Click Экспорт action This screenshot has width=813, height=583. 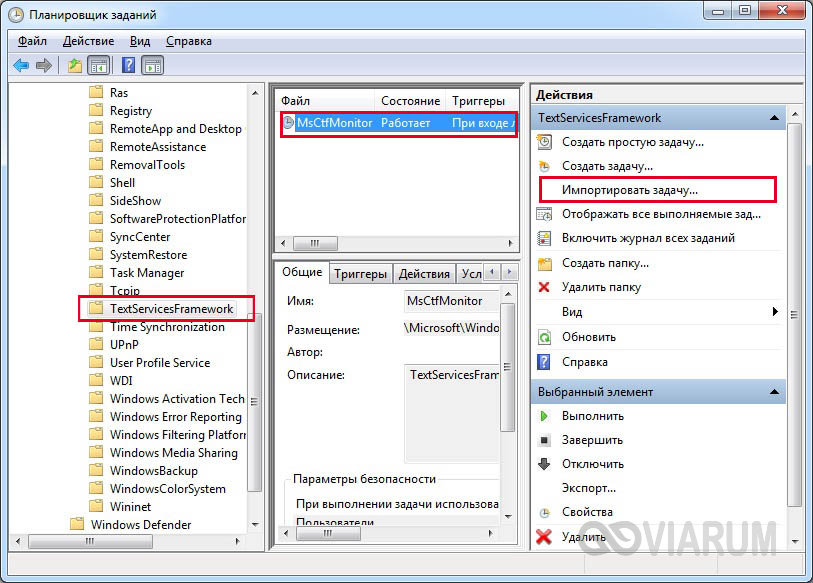pyautogui.click(x=589, y=488)
